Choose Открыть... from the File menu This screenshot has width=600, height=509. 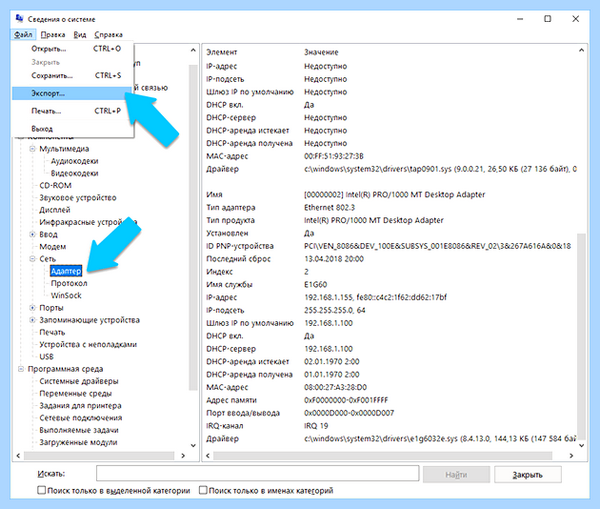point(73,49)
